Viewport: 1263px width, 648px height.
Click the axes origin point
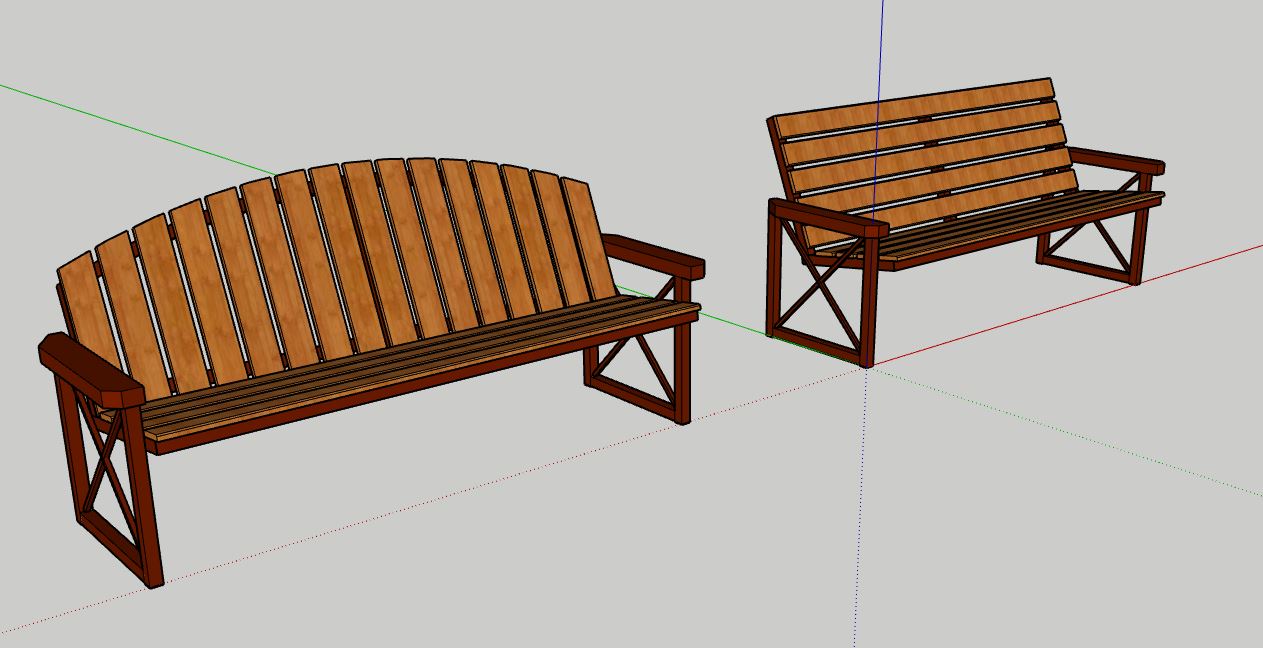click(x=866, y=369)
